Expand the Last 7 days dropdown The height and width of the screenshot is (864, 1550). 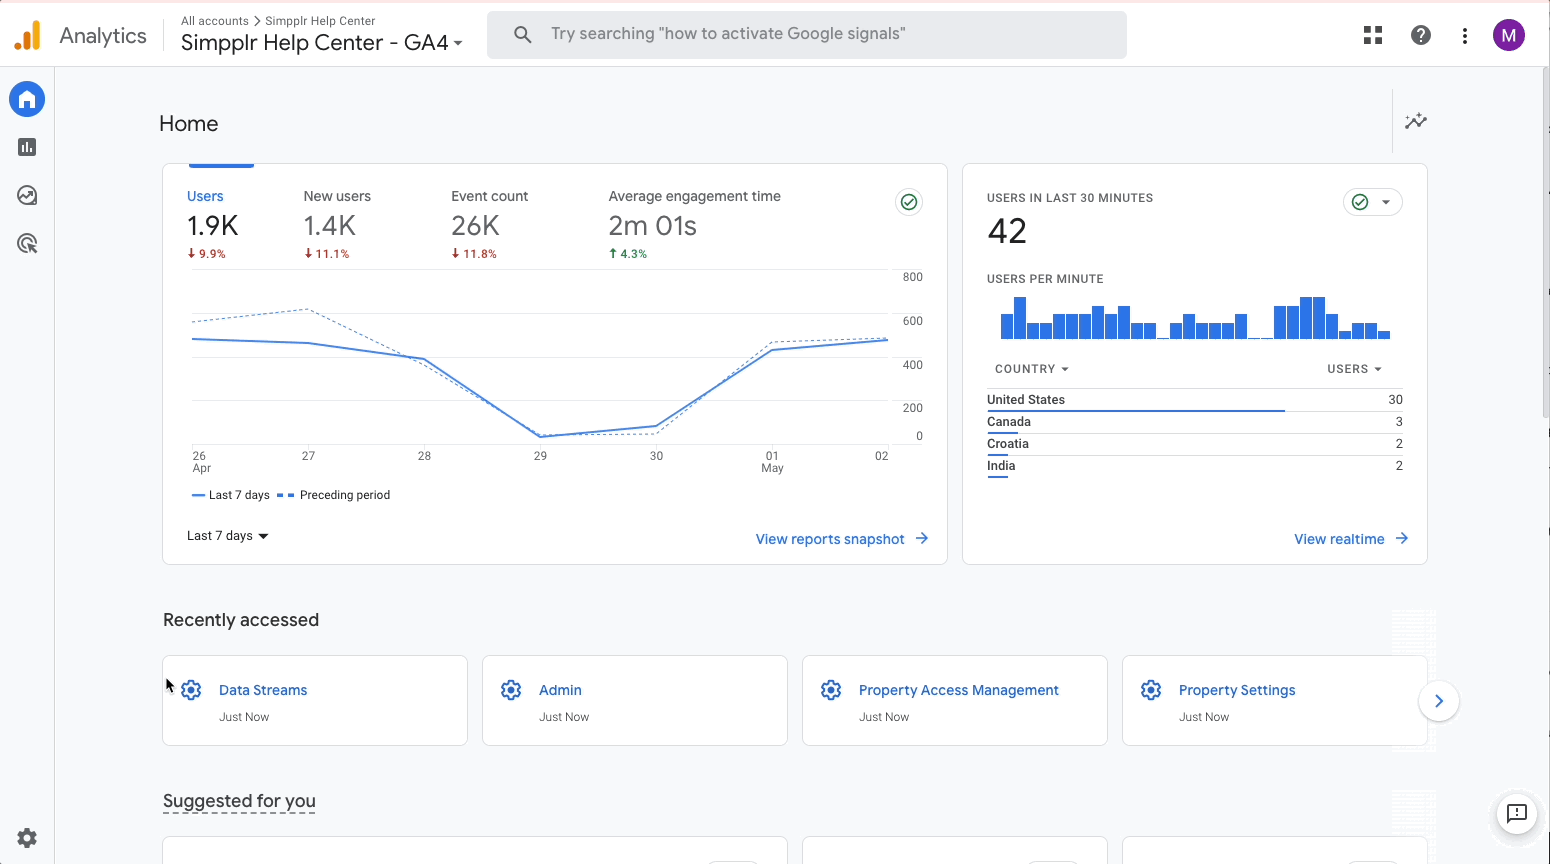tap(227, 535)
